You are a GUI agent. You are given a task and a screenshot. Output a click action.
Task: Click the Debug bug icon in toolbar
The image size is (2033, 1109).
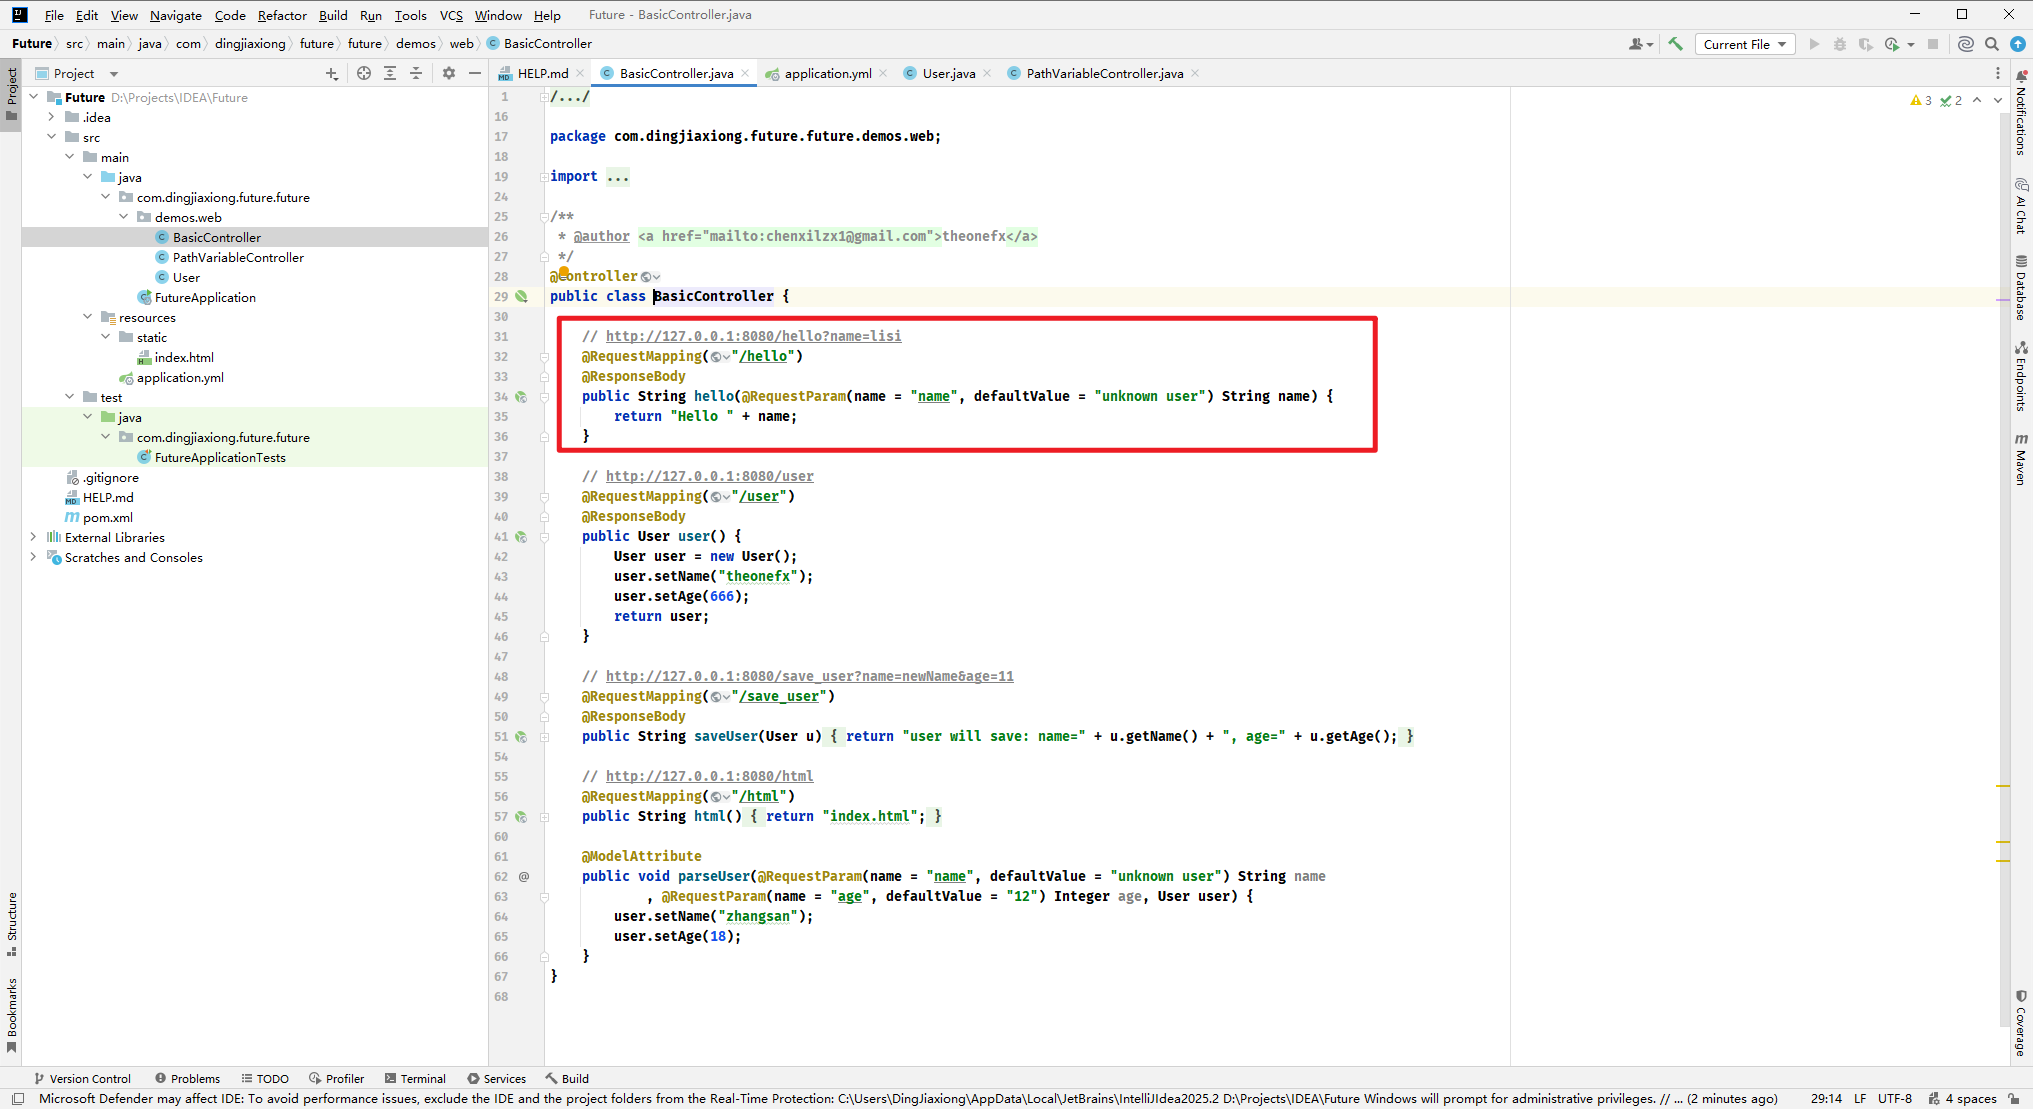[1840, 44]
